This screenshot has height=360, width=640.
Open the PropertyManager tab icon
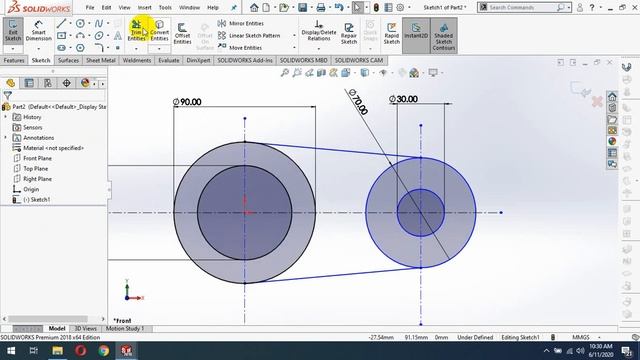(x=29, y=83)
